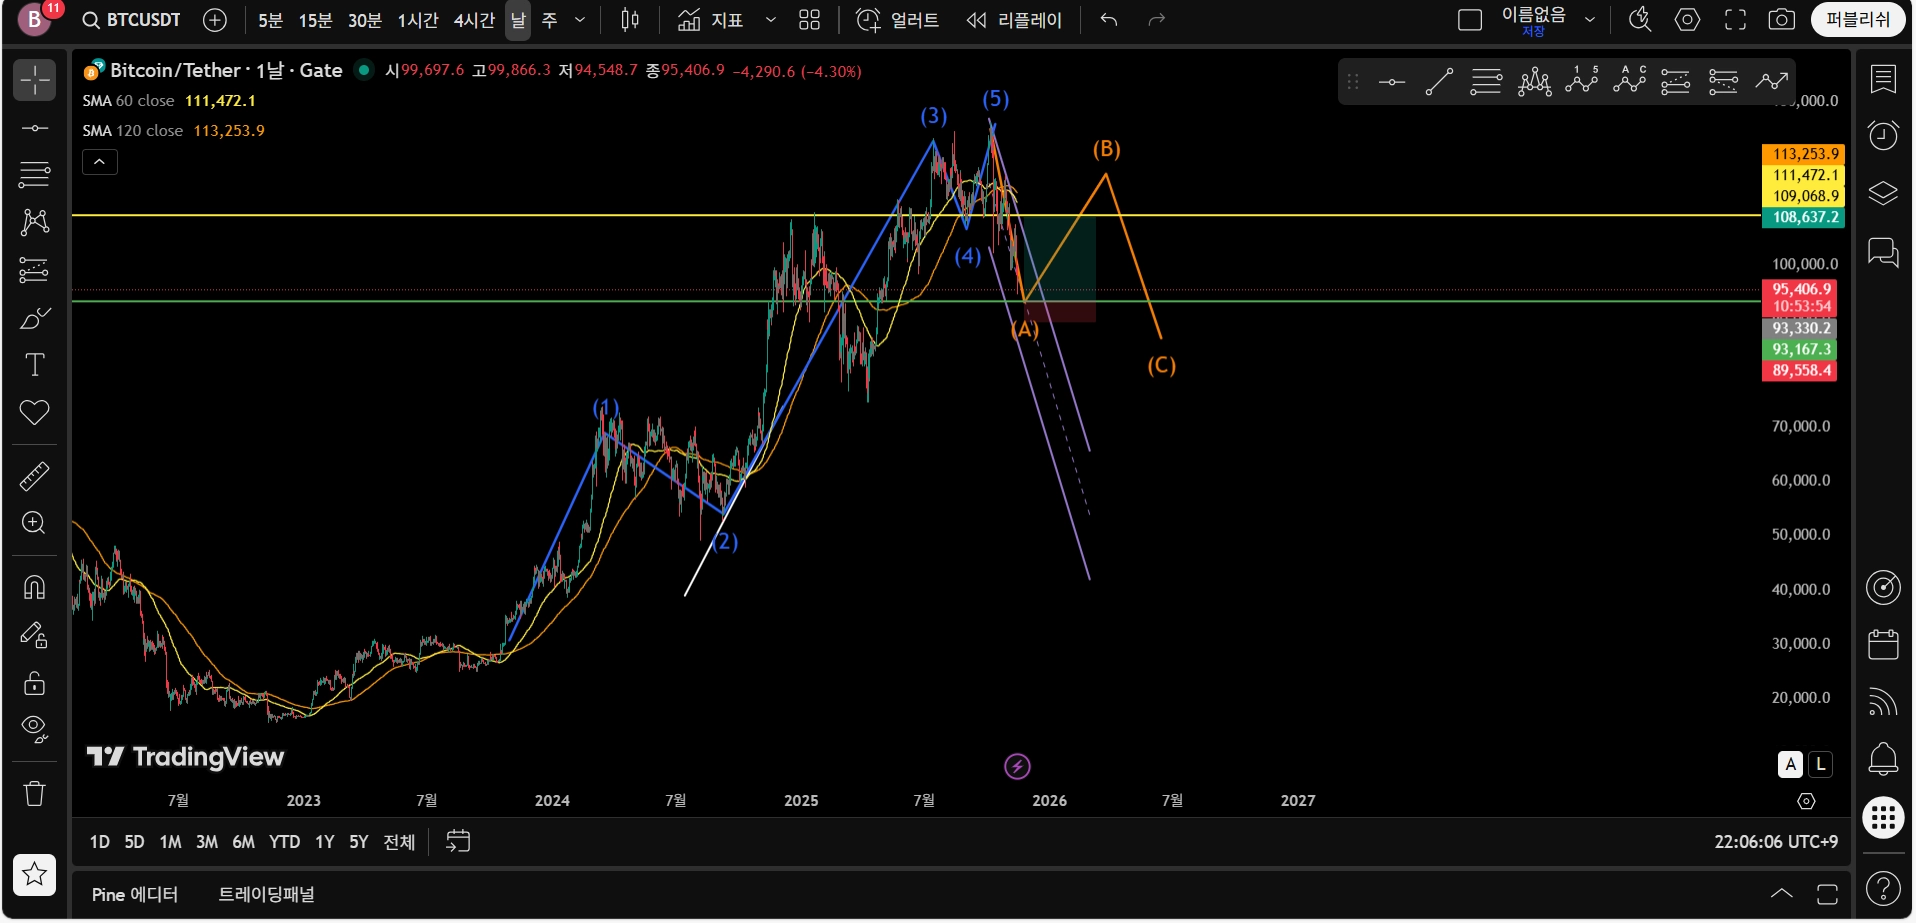Toggle hide all drawings eye icon
The image size is (1916, 923).
[34, 728]
